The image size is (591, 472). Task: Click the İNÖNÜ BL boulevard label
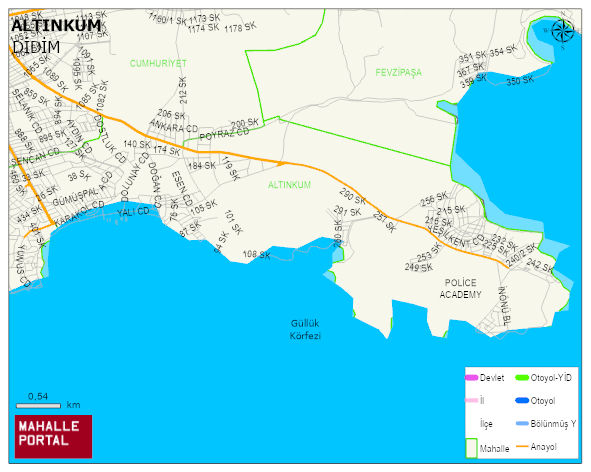pos(504,306)
